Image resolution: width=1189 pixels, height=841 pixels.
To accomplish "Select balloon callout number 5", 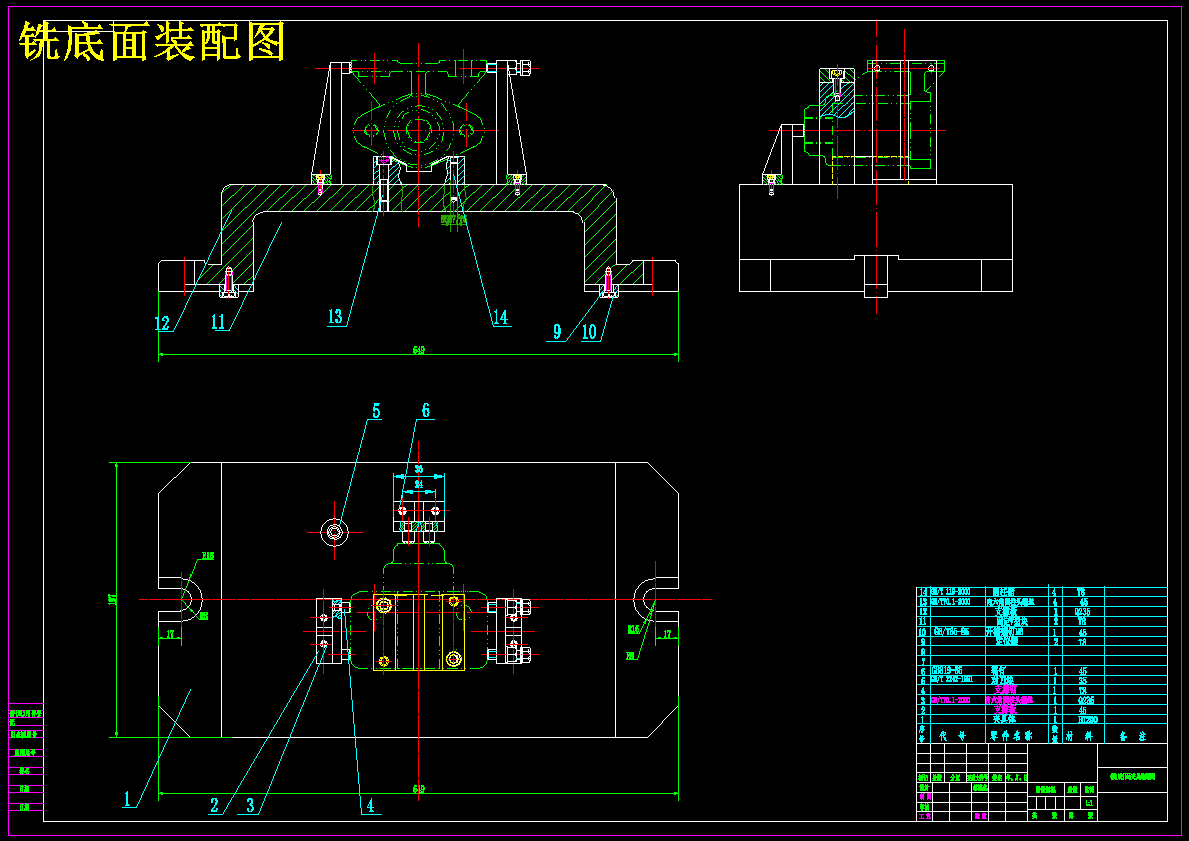I will (x=376, y=411).
